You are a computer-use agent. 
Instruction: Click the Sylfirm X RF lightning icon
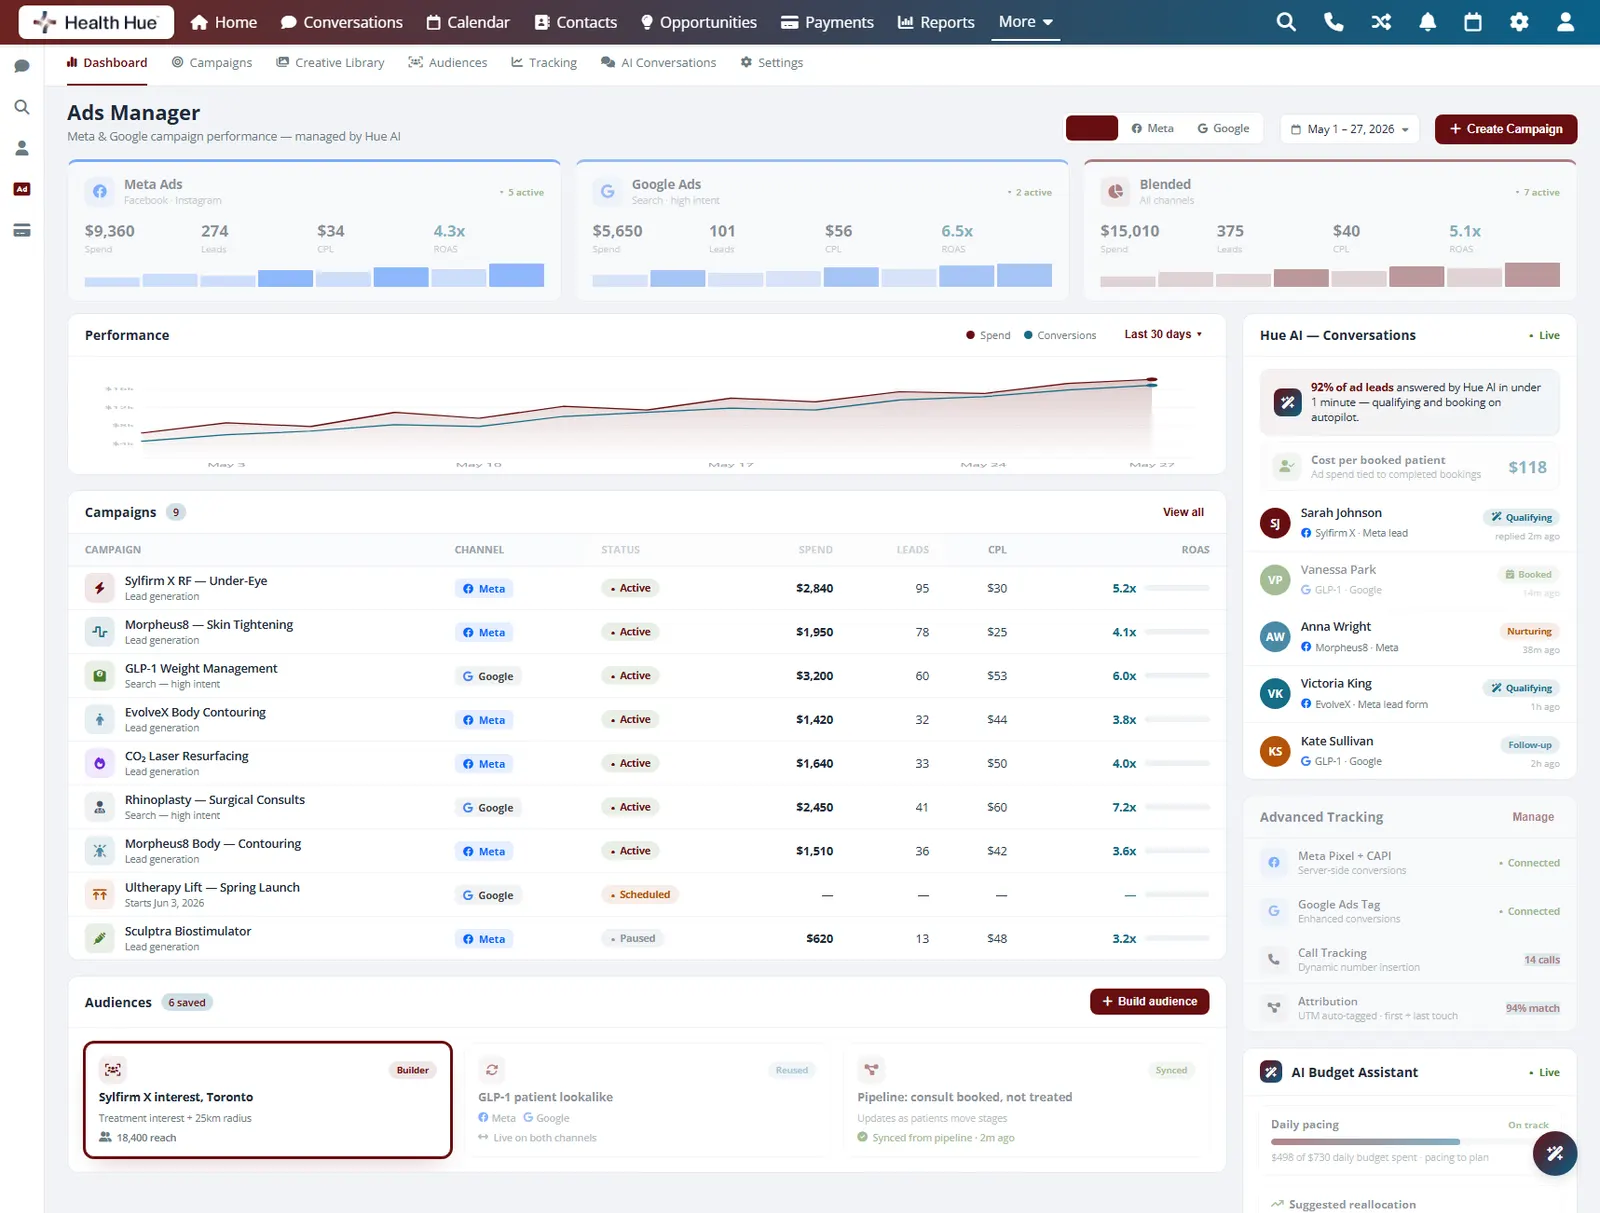click(x=100, y=588)
